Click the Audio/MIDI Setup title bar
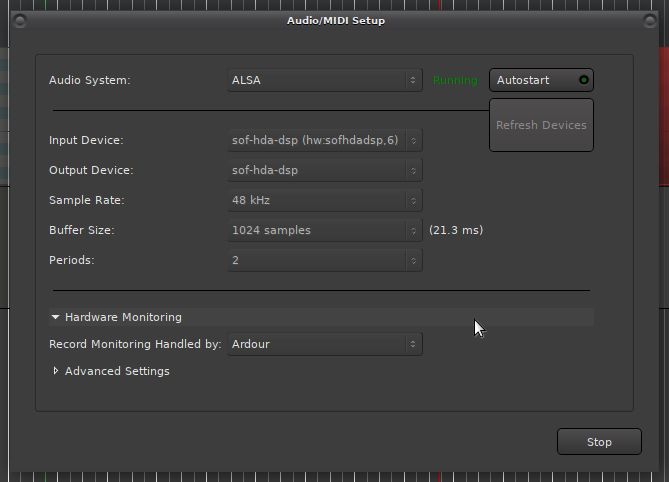The height and width of the screenshot is (482, 669). click(x=334, y=21)
